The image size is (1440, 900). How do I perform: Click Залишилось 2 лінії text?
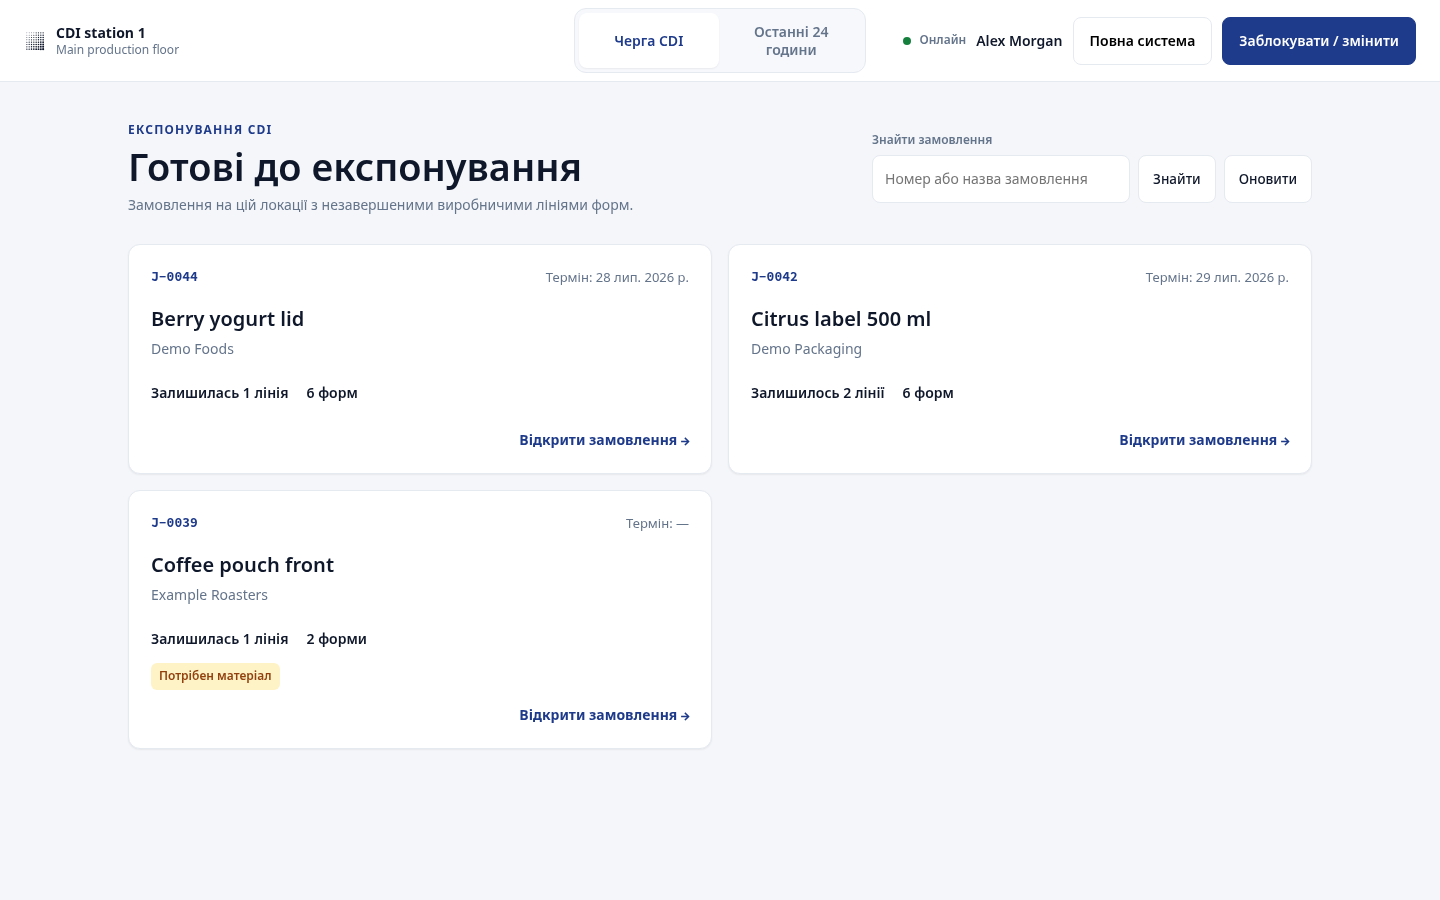click(818, 393)
